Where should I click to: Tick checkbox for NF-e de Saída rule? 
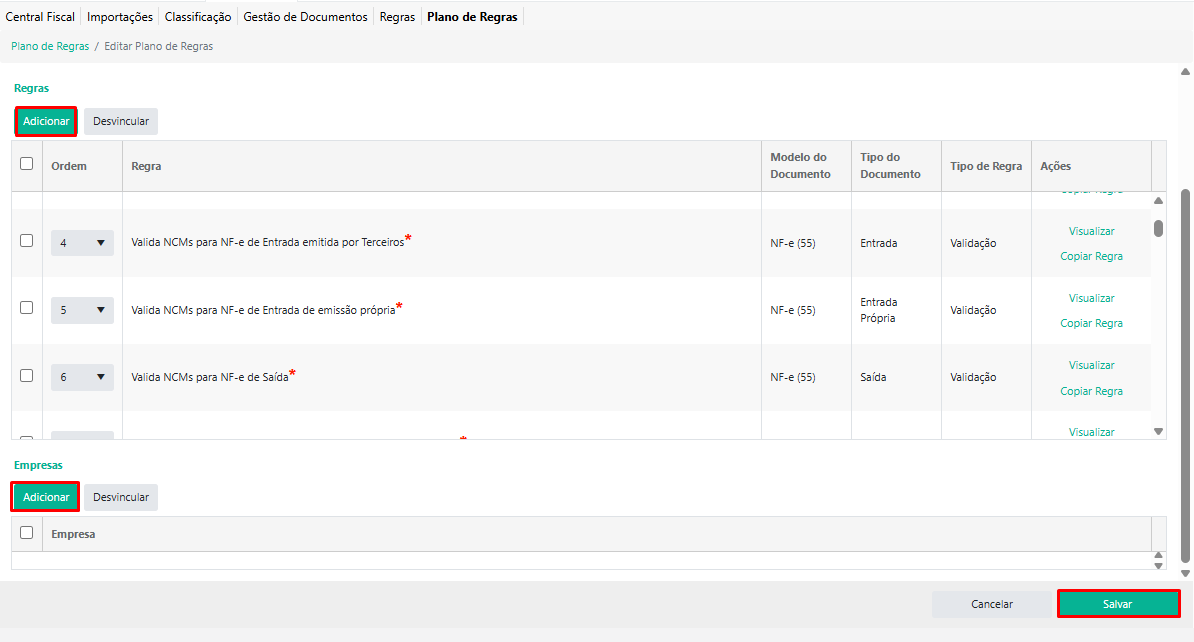[x=27, y=376]
